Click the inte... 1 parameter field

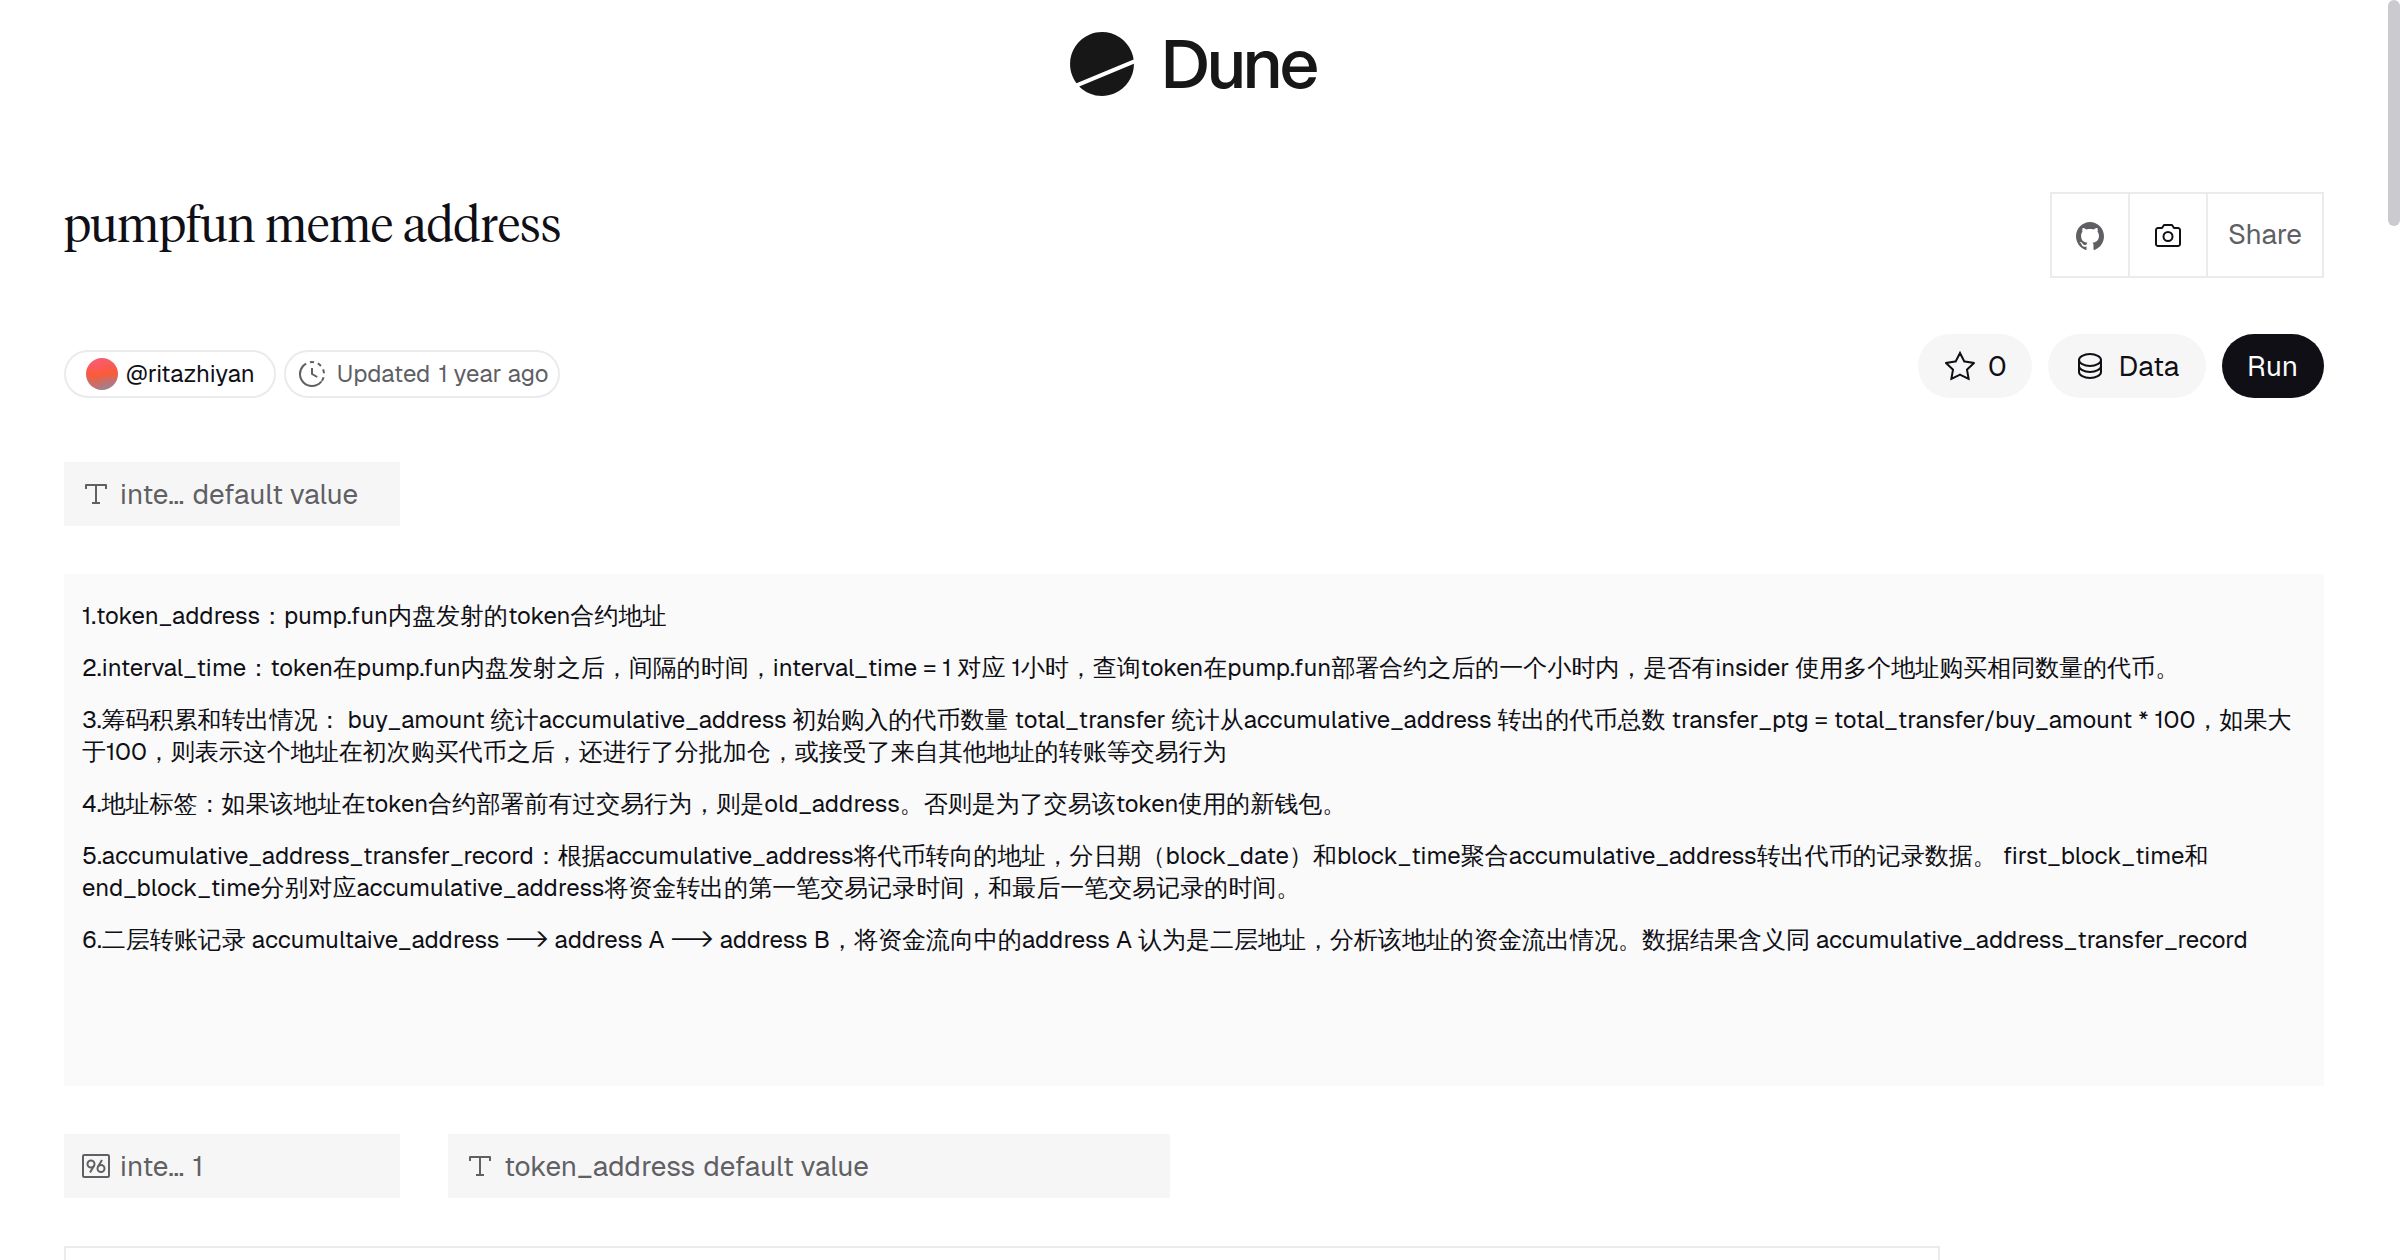coord(230,1165)
